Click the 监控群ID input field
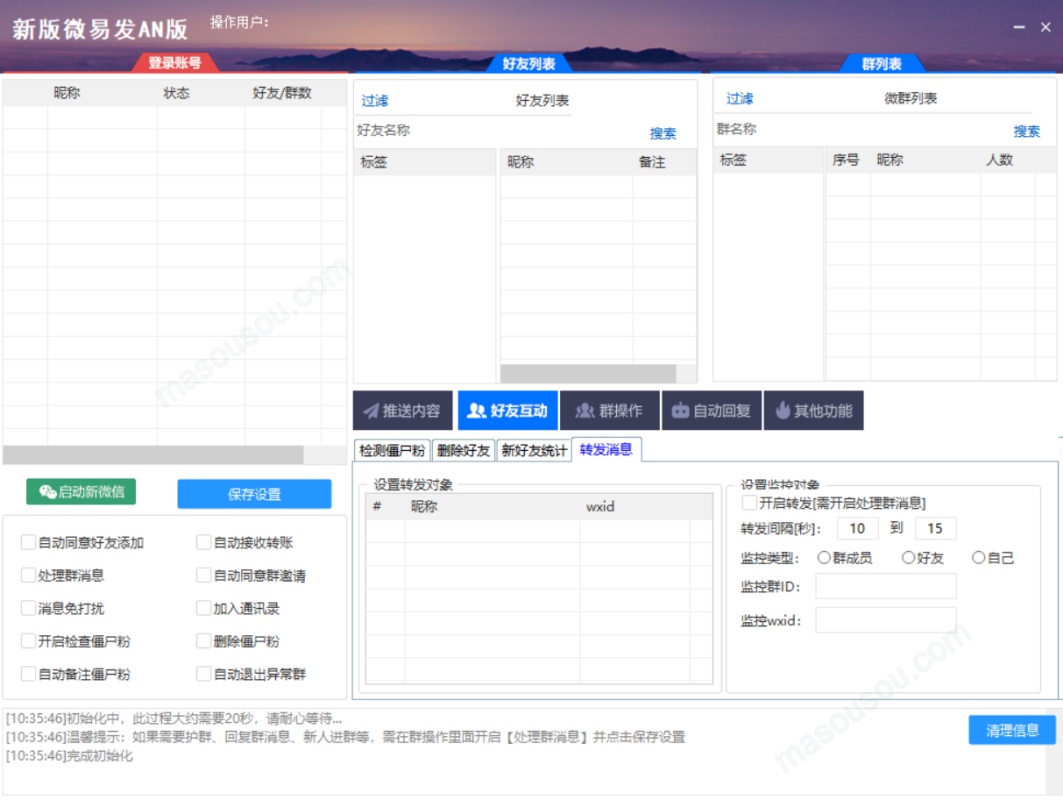1063x800 pixels. 885,586
